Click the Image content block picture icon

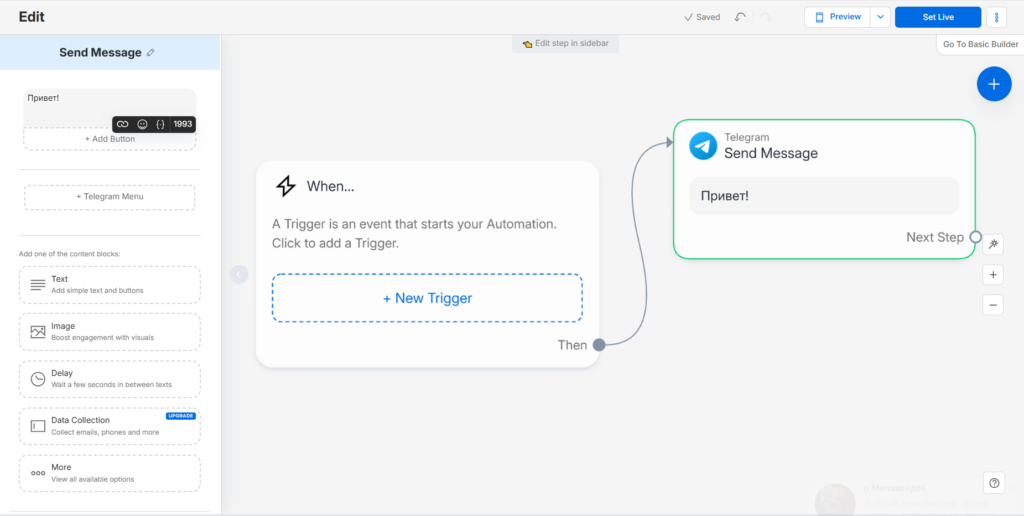(38, 331)
